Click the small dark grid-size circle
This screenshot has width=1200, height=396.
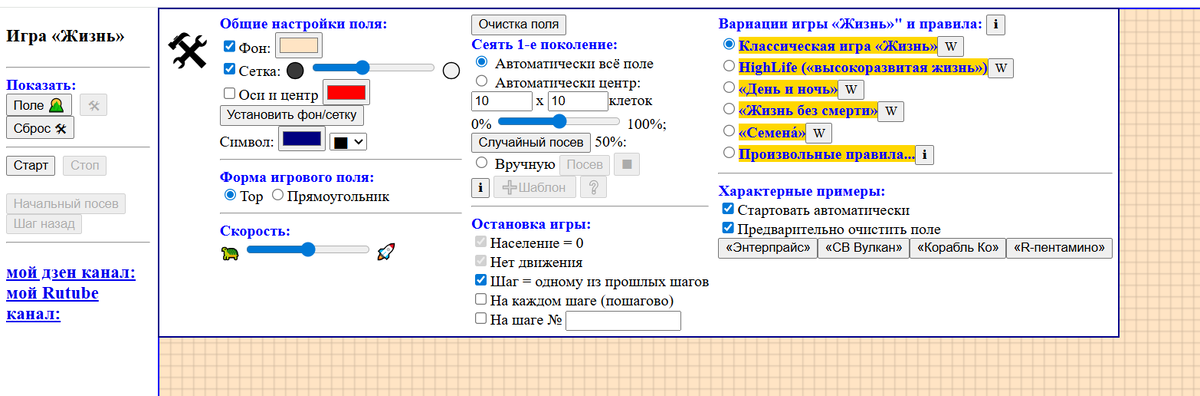[295, 70]
